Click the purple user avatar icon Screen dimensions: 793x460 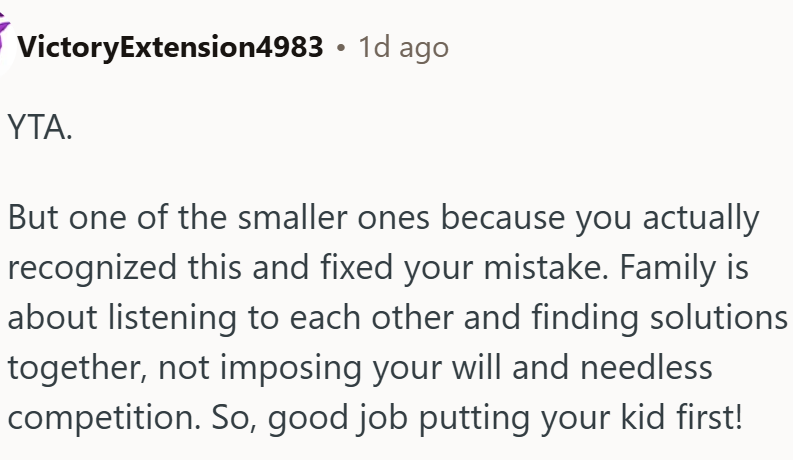click(7, 38)
